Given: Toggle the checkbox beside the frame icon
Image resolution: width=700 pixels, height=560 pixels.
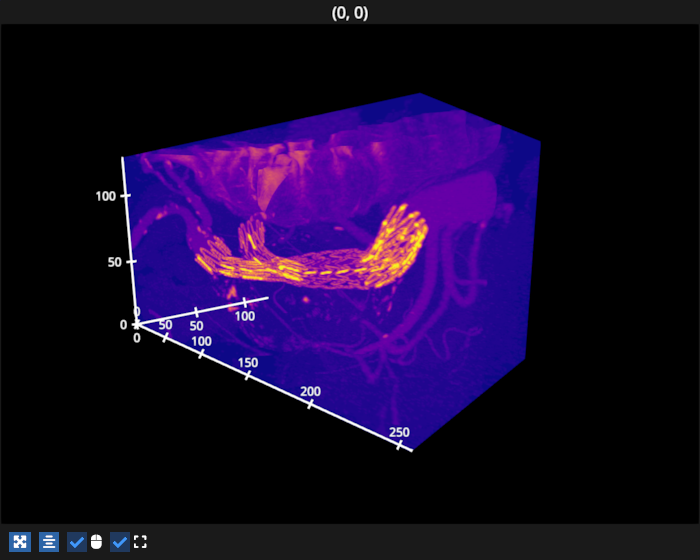Looking at the screenshot, I should 119,542.
